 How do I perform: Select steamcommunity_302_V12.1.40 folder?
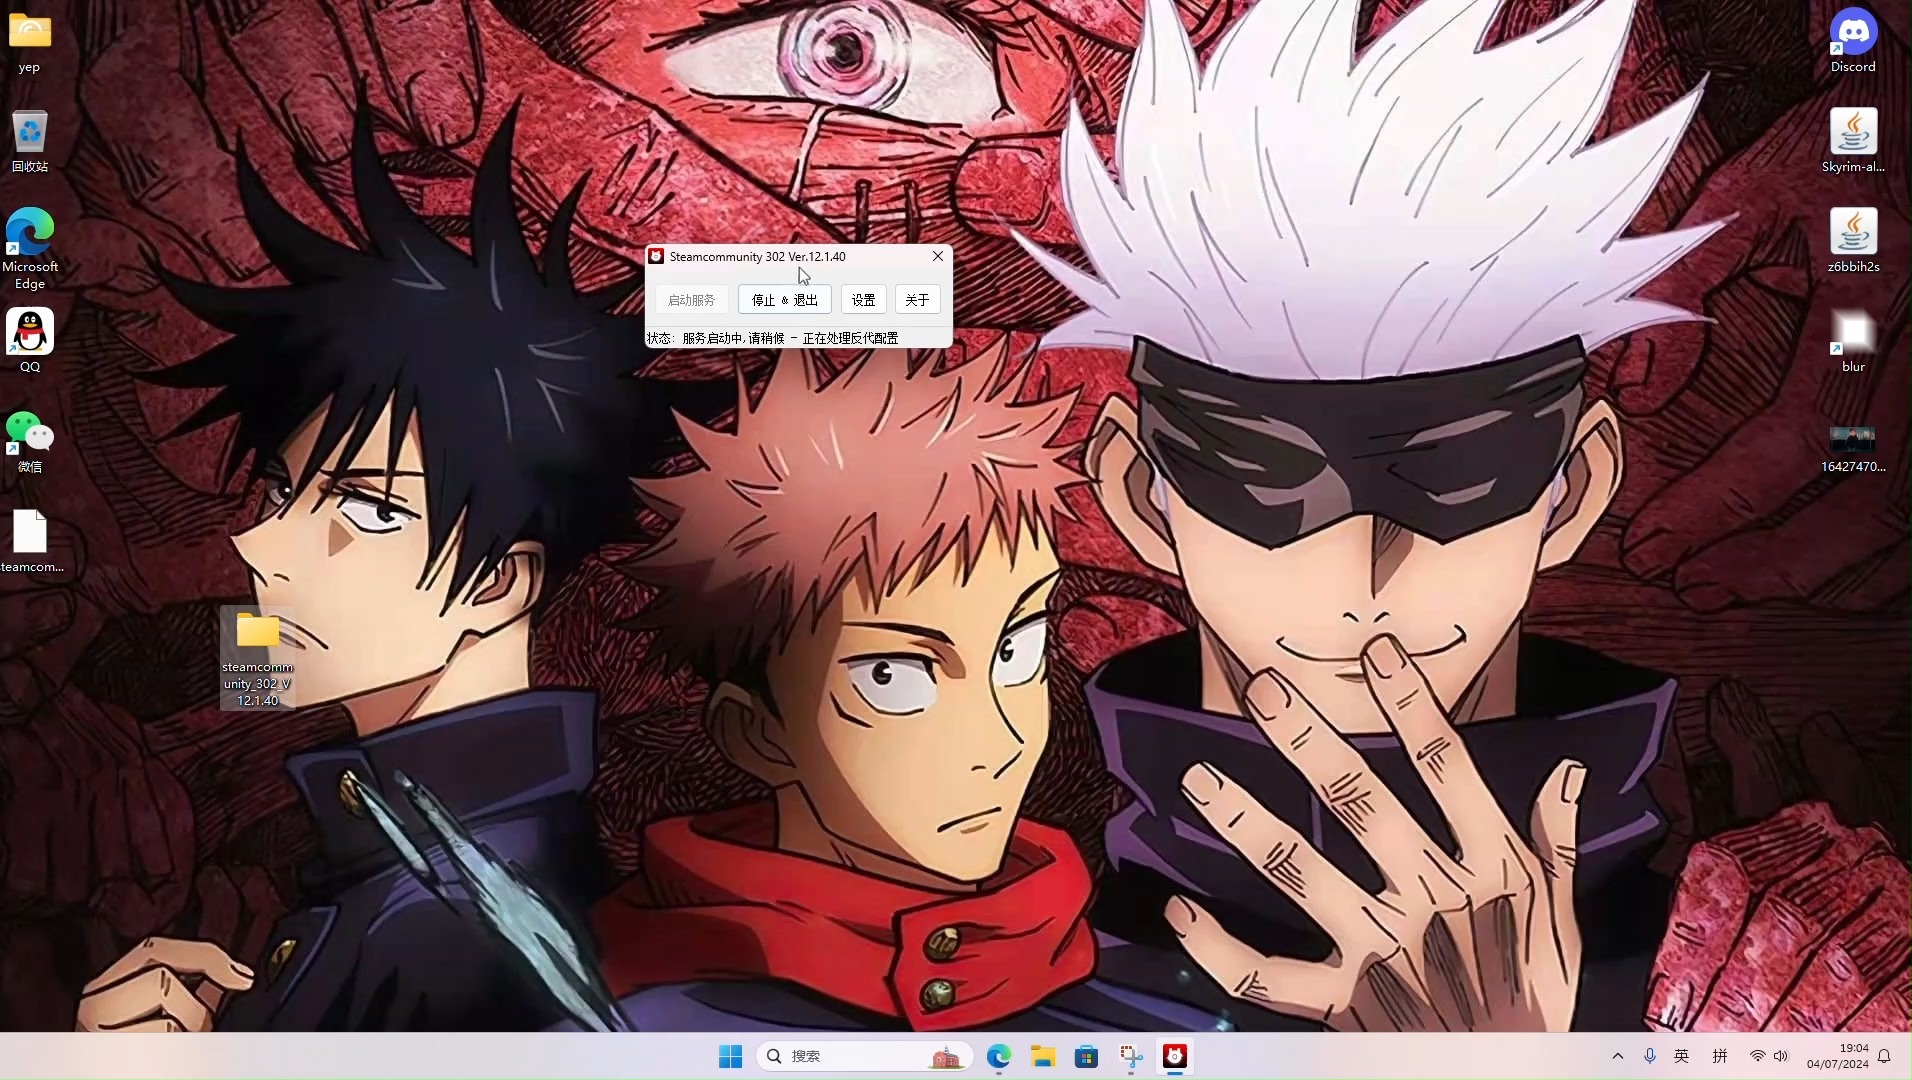click(258, 658)
